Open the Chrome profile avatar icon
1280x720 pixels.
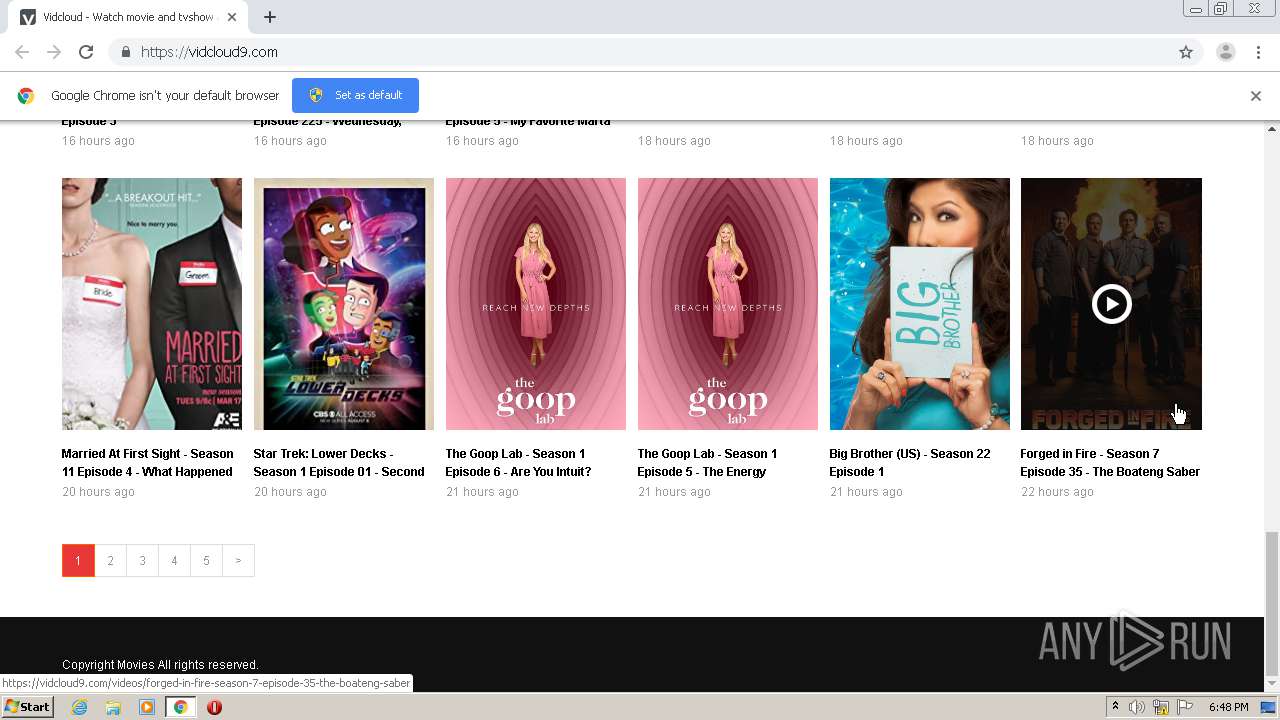coord(1225,52)
